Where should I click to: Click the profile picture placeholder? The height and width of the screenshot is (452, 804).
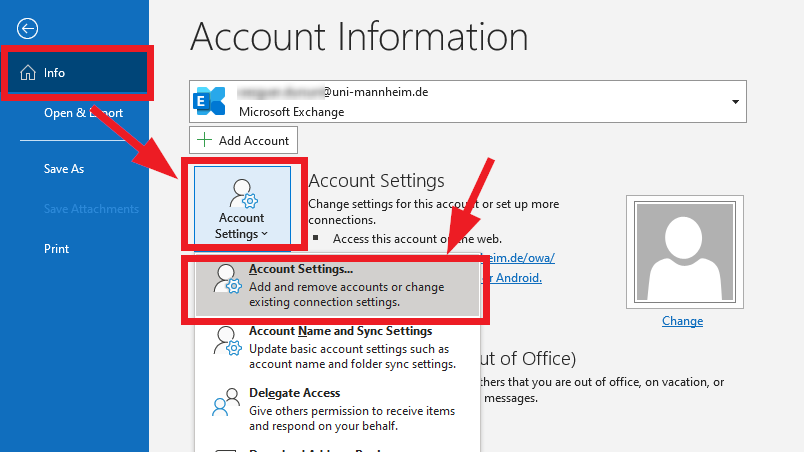[x=685, y=252]
